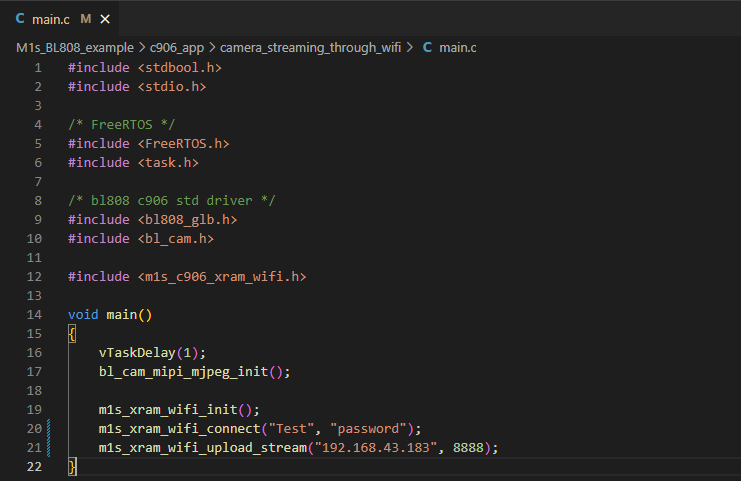
Task: Click m1s_xram_wifi_upload_stream call
Action: [x=203, y=447]
